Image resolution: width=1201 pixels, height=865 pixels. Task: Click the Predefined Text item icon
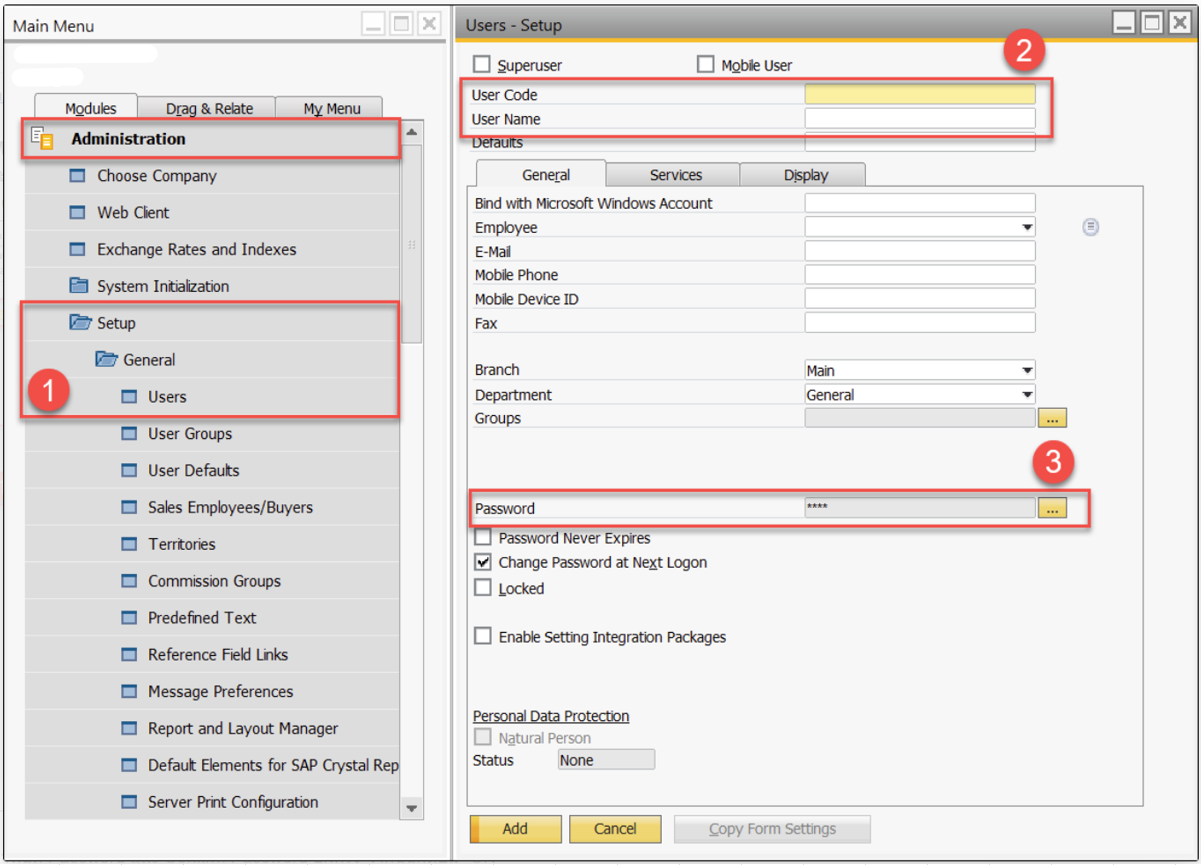pyautogui.click(x=129, y=618)
